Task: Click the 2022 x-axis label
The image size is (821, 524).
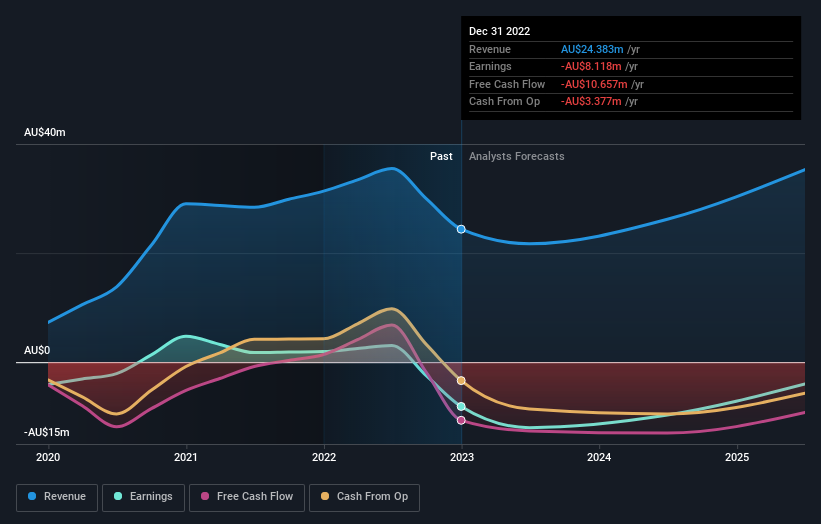Action: [x=324, y=458]
